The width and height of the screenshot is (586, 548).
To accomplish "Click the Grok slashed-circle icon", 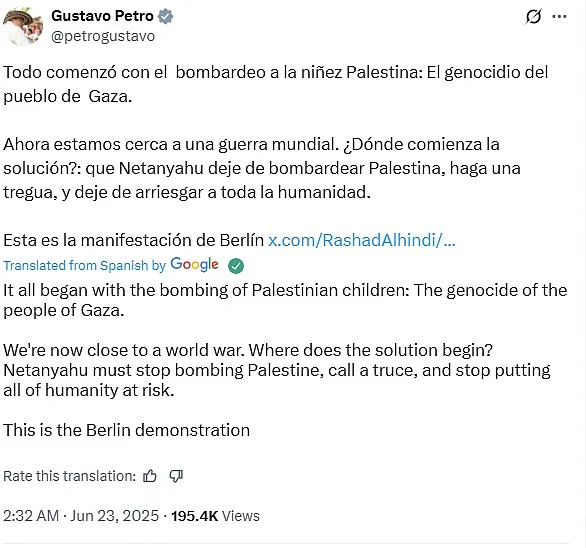I will 533,16.
